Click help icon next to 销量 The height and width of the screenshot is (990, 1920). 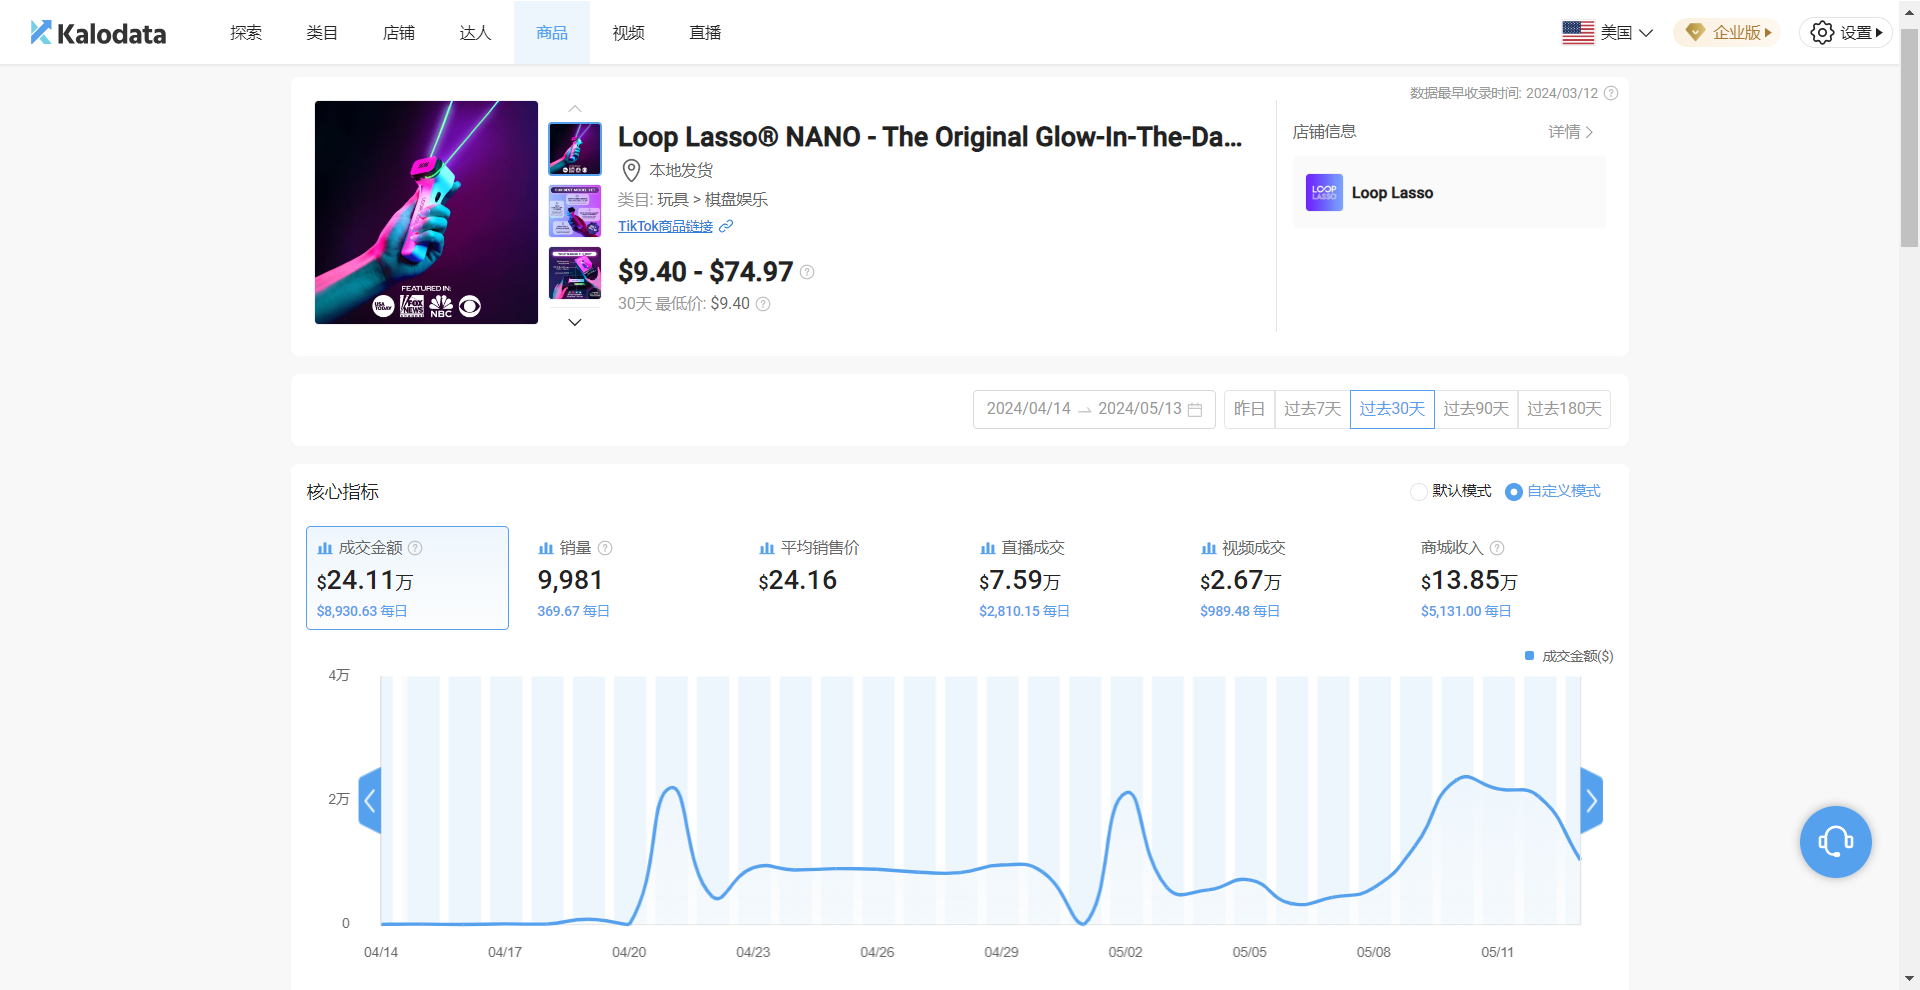click(605, 548)
